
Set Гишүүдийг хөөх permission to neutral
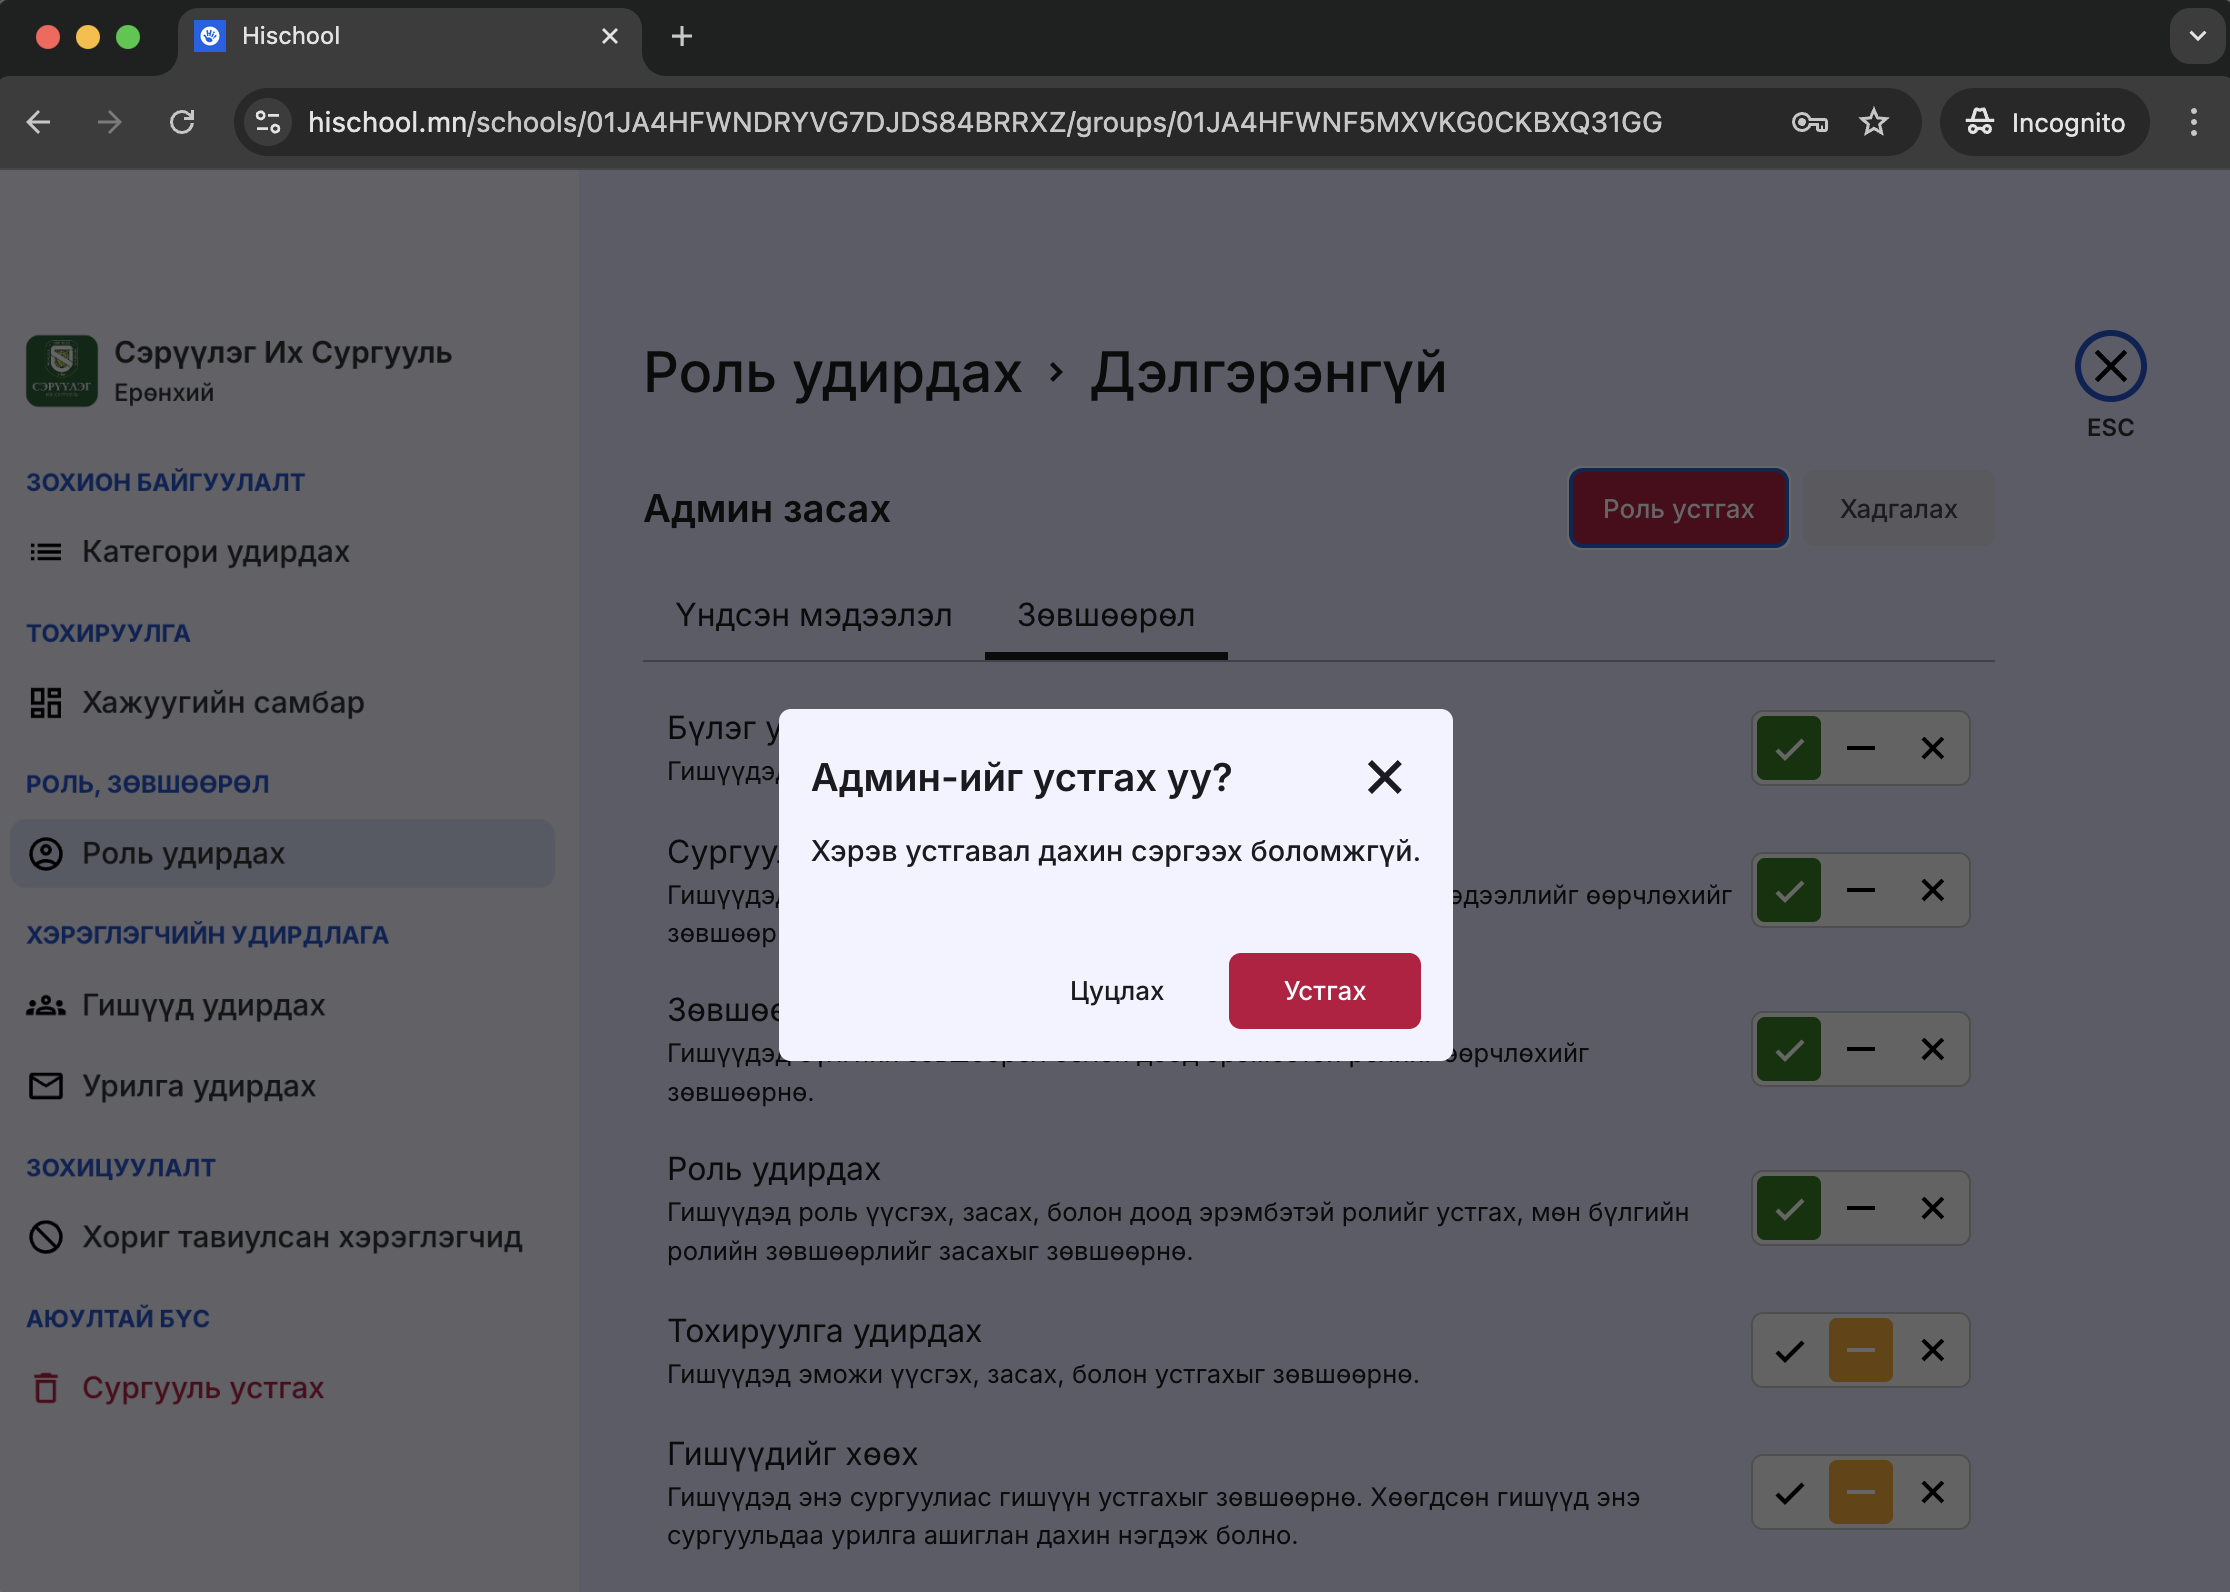(x=1860, y=1492)
